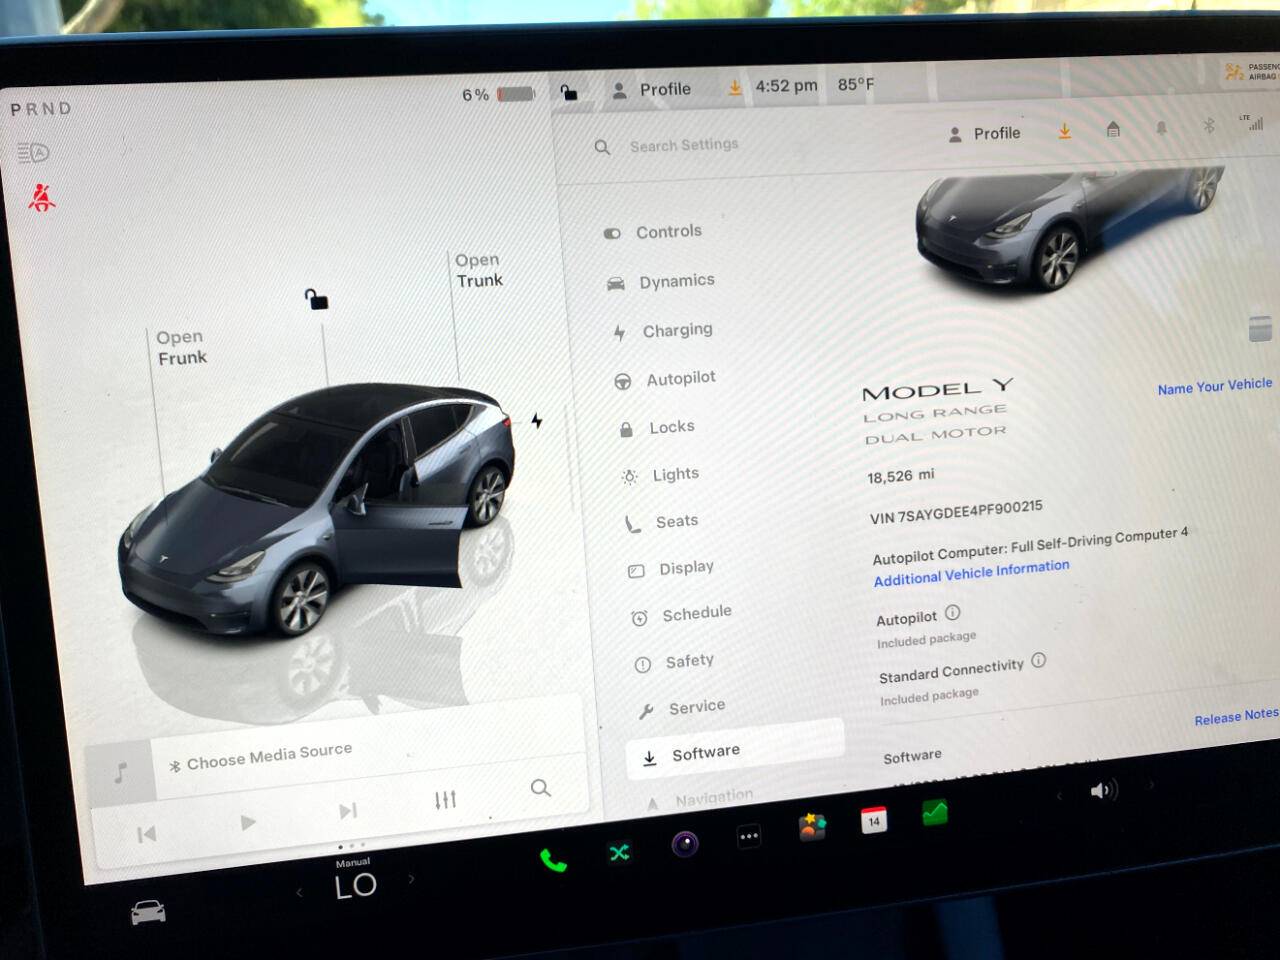1280x960 pixels.
Task: Open the HomeLink garage icon
Action: (1113, 129)
